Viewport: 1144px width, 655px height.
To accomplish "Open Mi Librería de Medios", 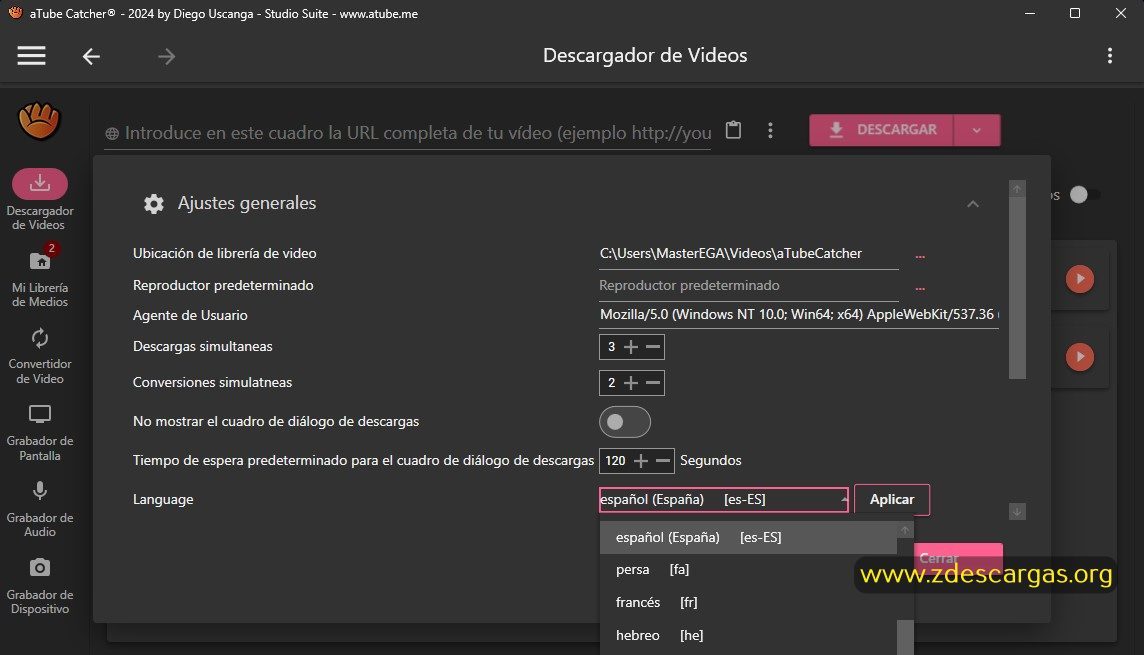I will [40, 276].
